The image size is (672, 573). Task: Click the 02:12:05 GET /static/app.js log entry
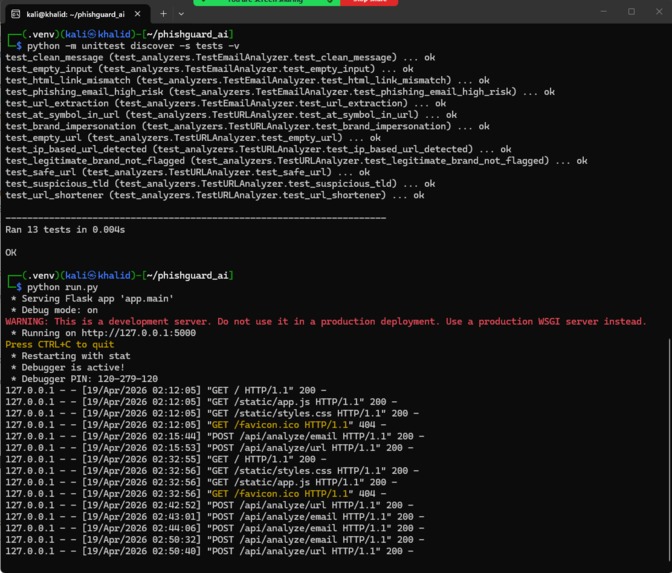tap(201, 402)
